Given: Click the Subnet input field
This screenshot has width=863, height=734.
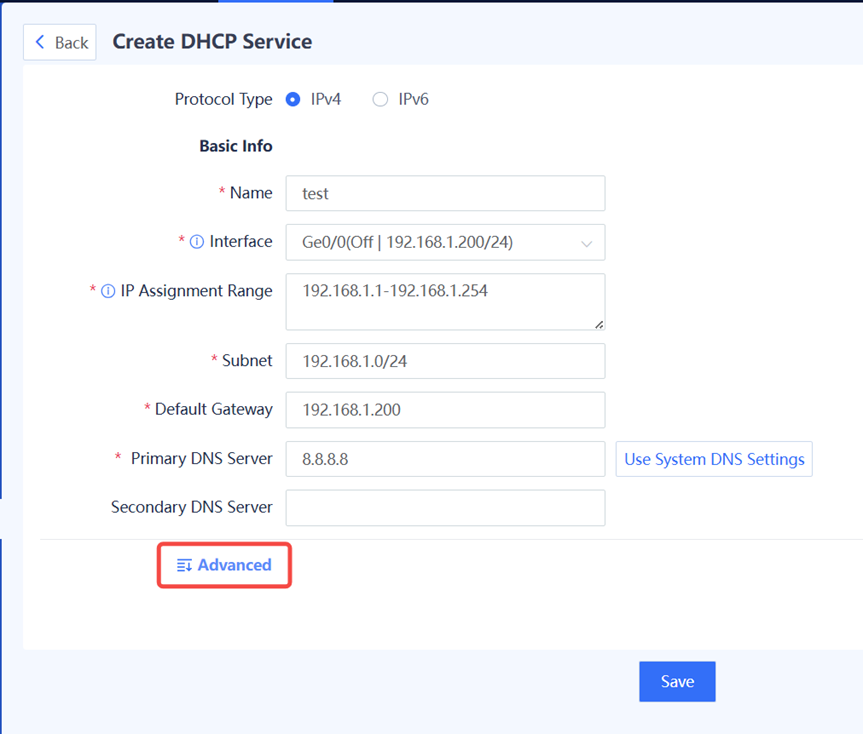Looking at the screenshot, I should coord(445,361).
